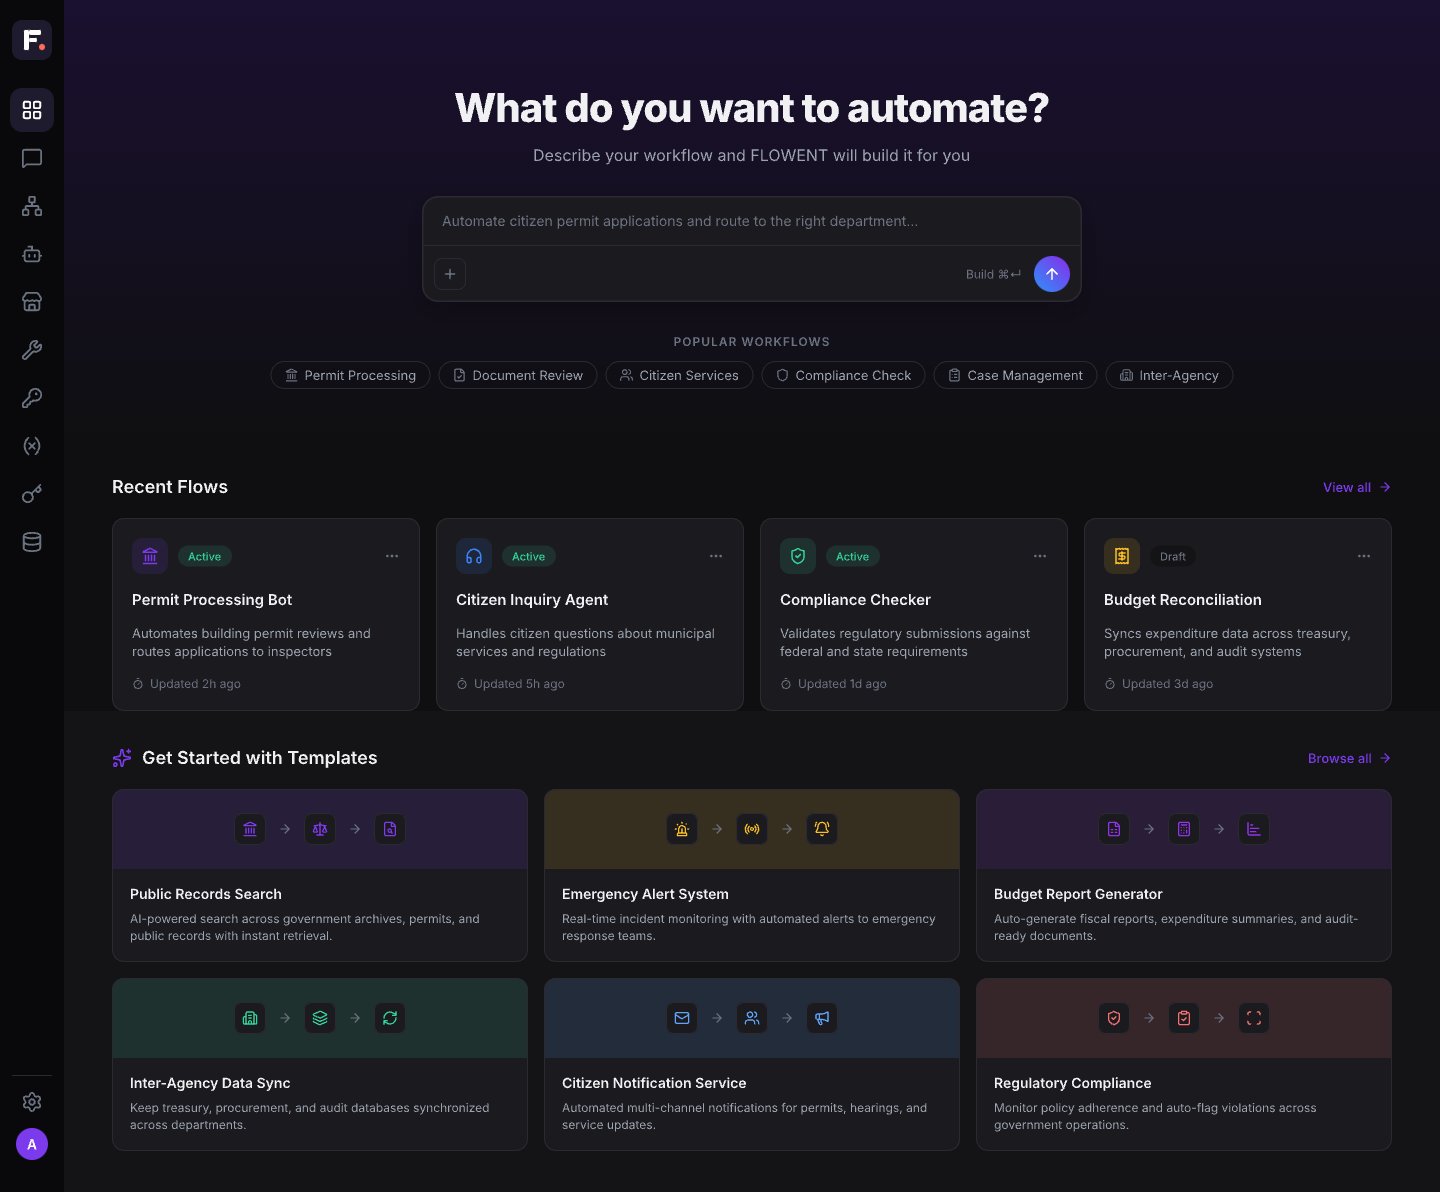Open more options on Budget Reconciliation card
This screenshot has height=1192, width=1440.
coord(1364,556)
